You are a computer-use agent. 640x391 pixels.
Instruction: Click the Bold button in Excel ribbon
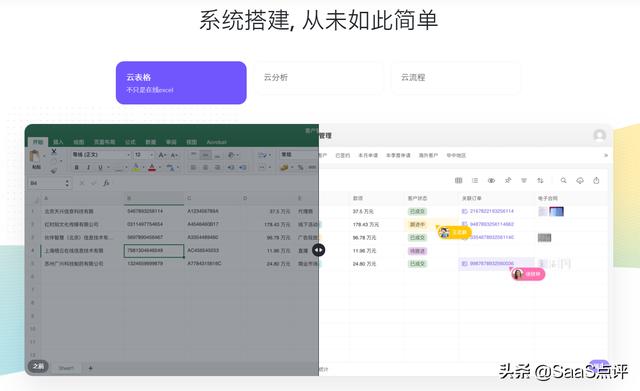point(76,167)
